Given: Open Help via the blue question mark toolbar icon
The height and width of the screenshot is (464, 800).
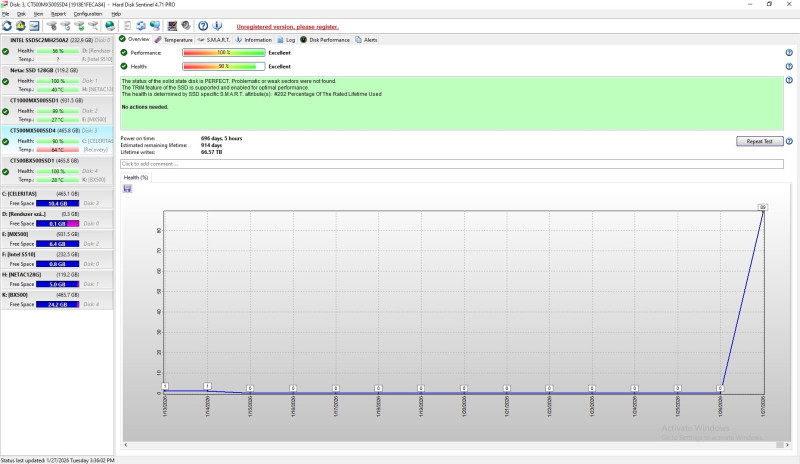Looking at the screenshot, I should (x=203, y=26).
